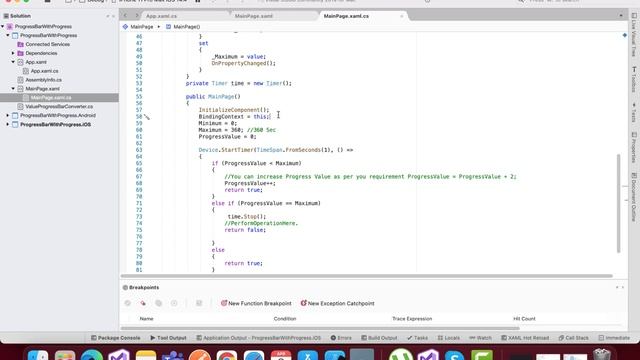Navigate forward with the editor's right arrow

pos(137,16)
